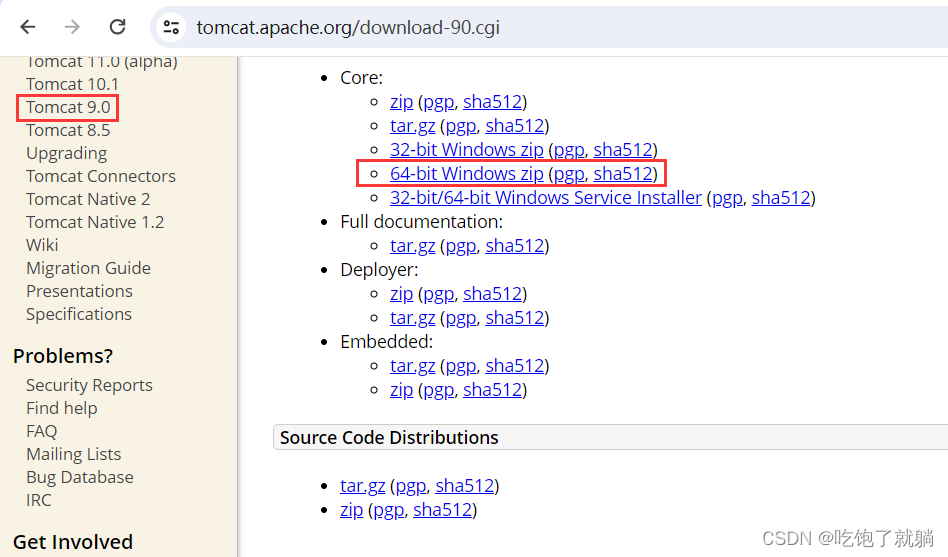Open sha512 checksum for Core zip
This screenshot has width=948, height=557.
[x=492, y=102]
